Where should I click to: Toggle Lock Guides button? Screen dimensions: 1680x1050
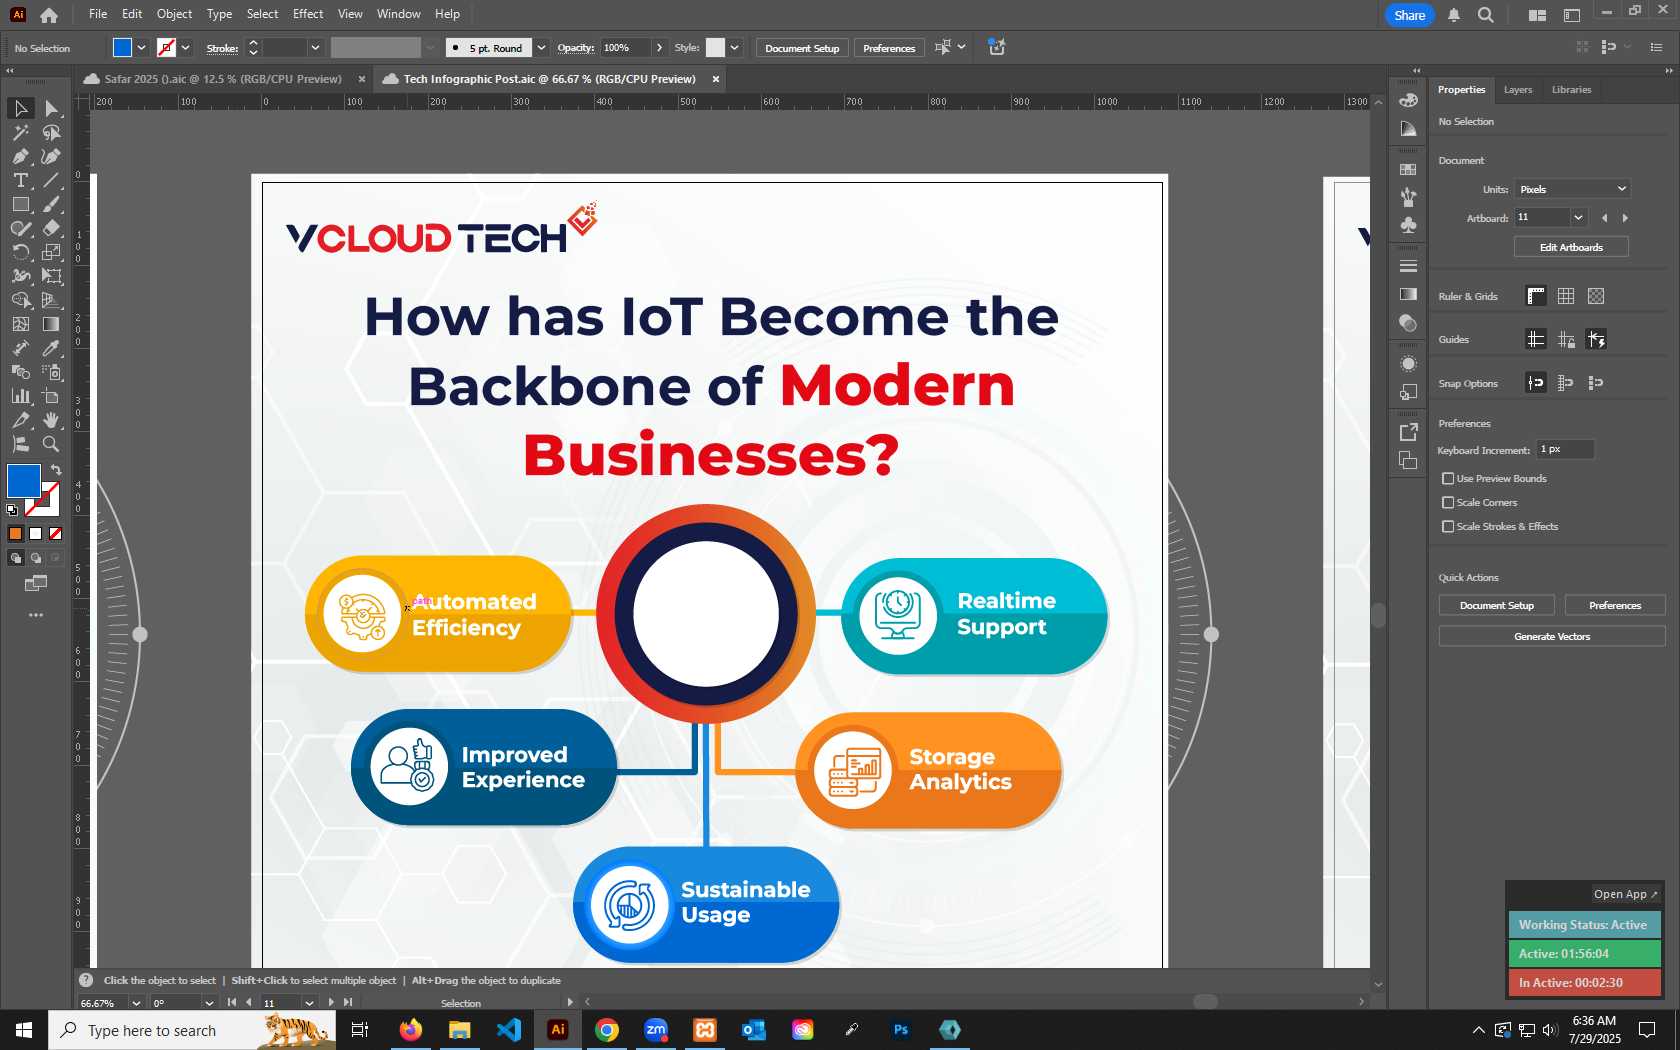1566,340
